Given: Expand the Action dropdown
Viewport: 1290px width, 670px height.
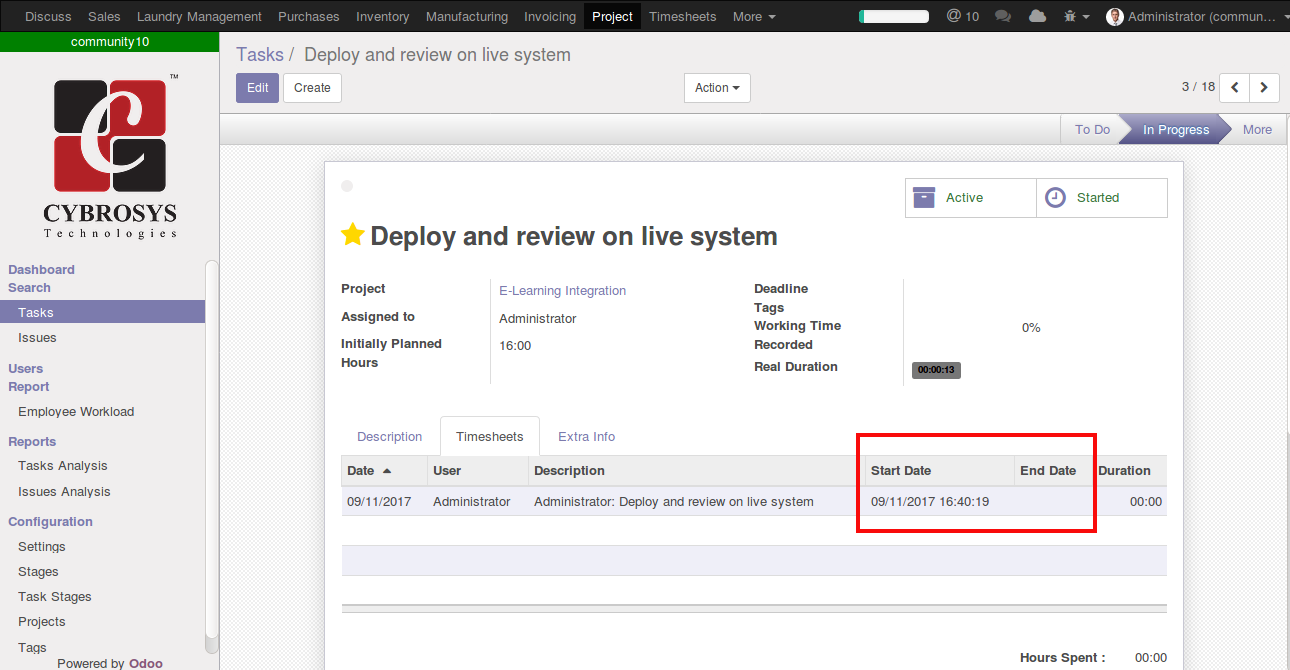Looking at the screenshot, I should point(717,88).
